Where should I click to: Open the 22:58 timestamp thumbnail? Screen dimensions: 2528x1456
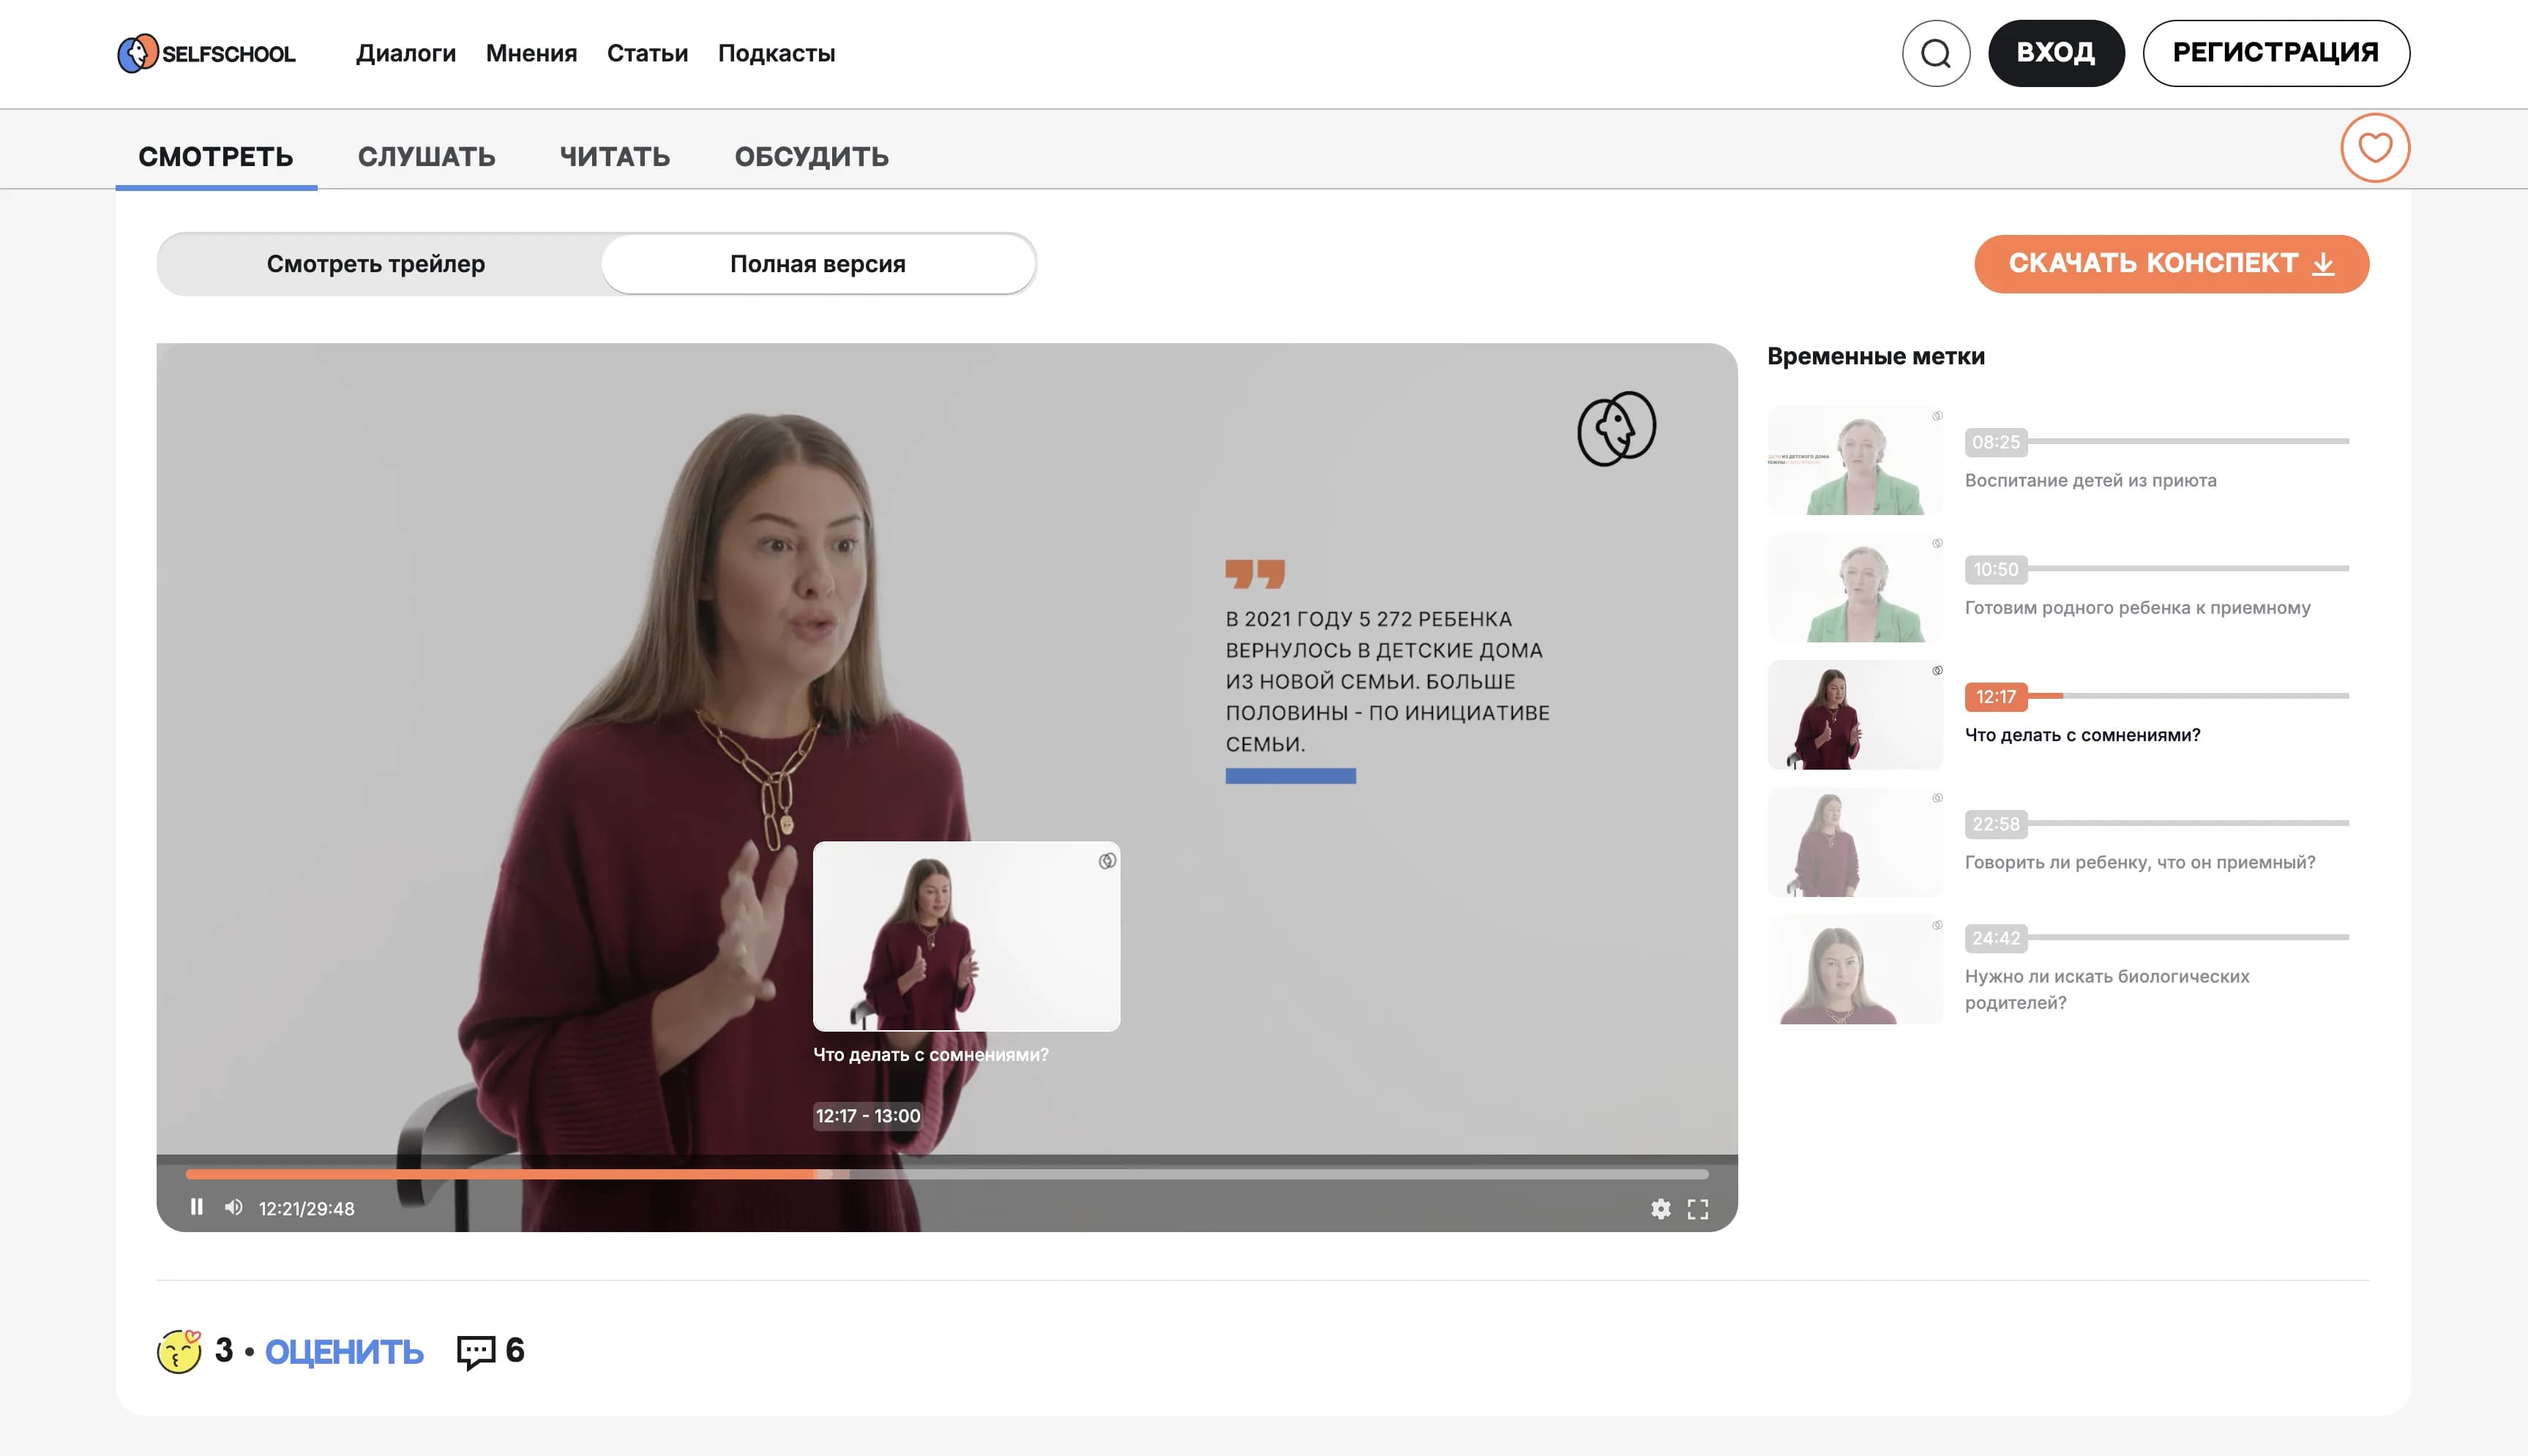[1853, 842]
